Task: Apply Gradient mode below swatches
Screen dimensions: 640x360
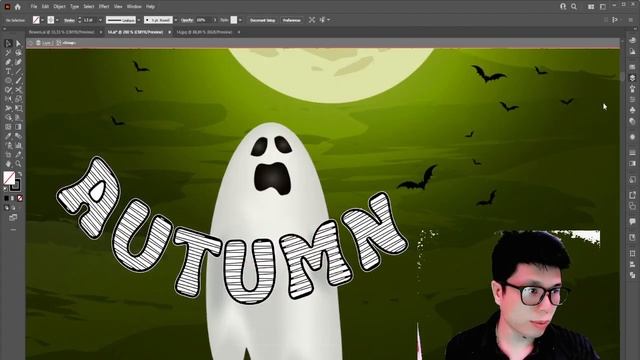Action: [13, 198]
